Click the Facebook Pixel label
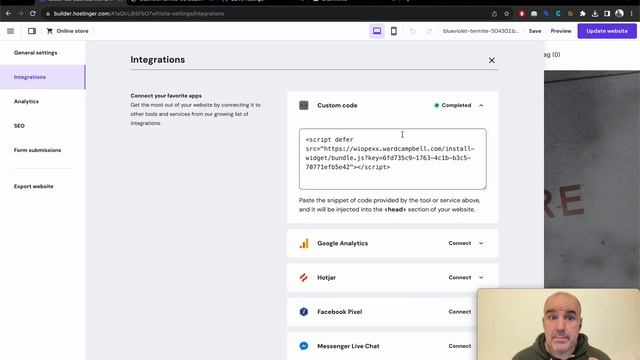Viewport: 640px width, 360px height. pyautogui.click(x=340, y=312)
